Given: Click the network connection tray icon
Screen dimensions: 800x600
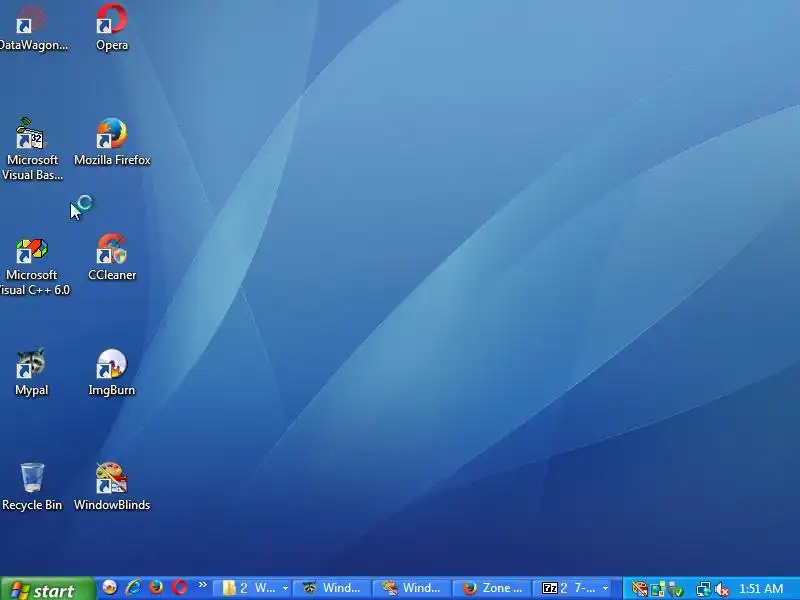Looking at the screenshot, I should coord(704,589).
